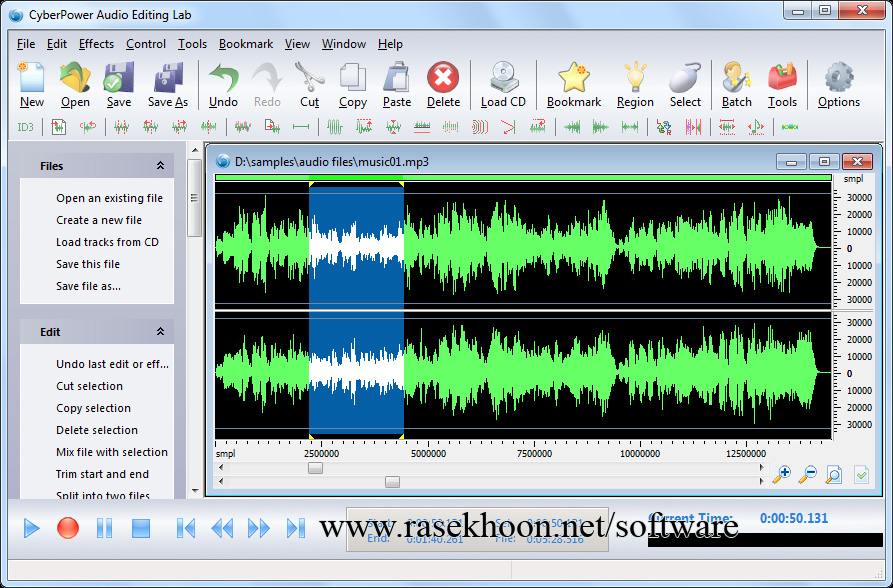Click the upper waveform scrollbar left arrow
This screenshot has width=893, height=588.
[221, 468]
